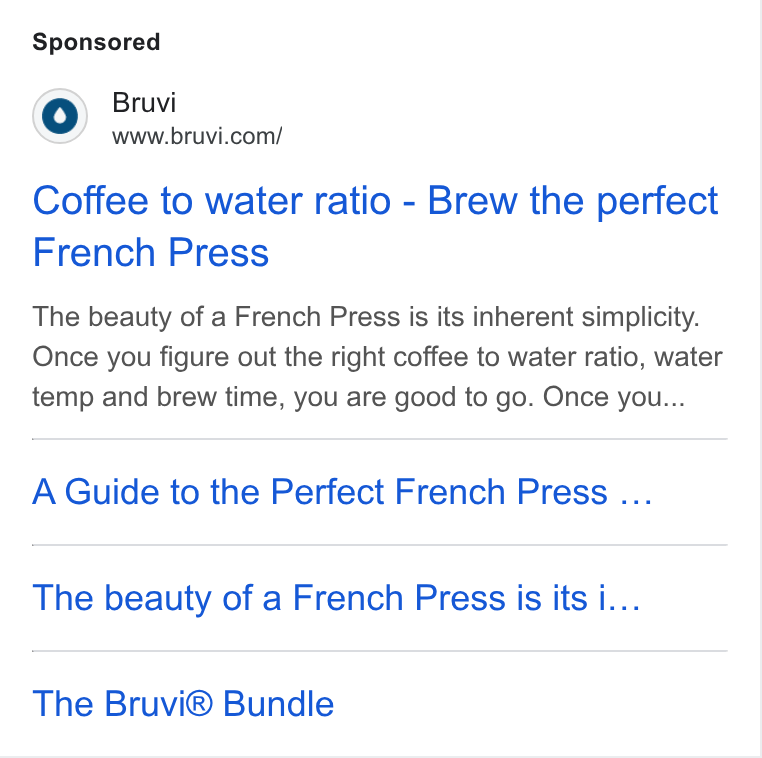This screenshot has height=758, width=762.
Task: Click the word 'Coffee' starting the headline
Action: click(90, 201)
